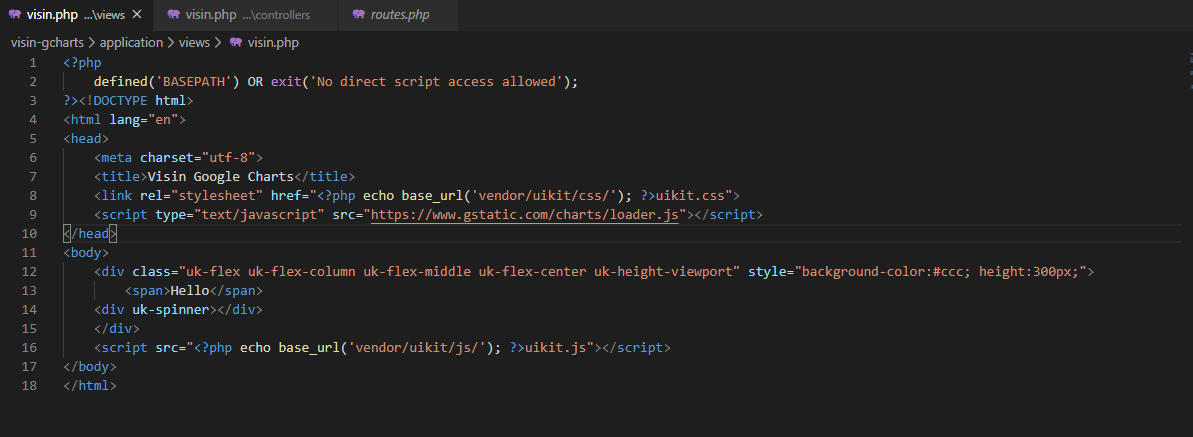Click uikit.css text on line 8
The image size is (1193, 437).
[689, 196]
